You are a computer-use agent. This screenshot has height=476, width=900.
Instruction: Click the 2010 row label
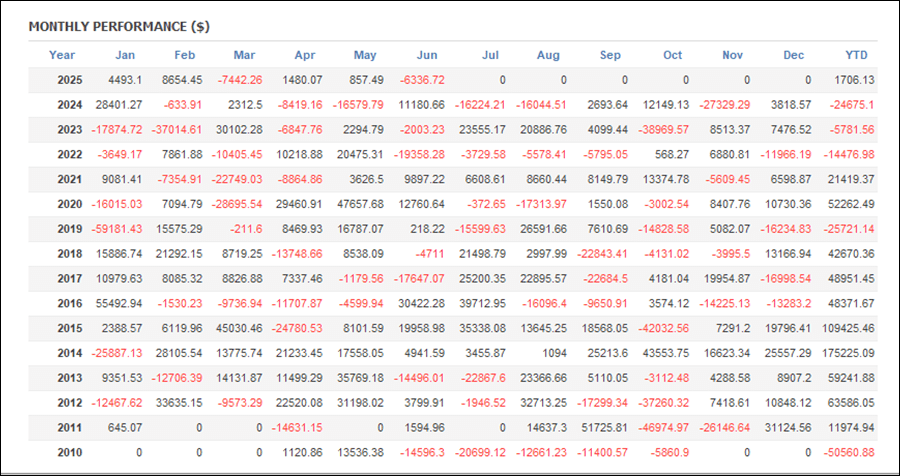pos(70,452)
